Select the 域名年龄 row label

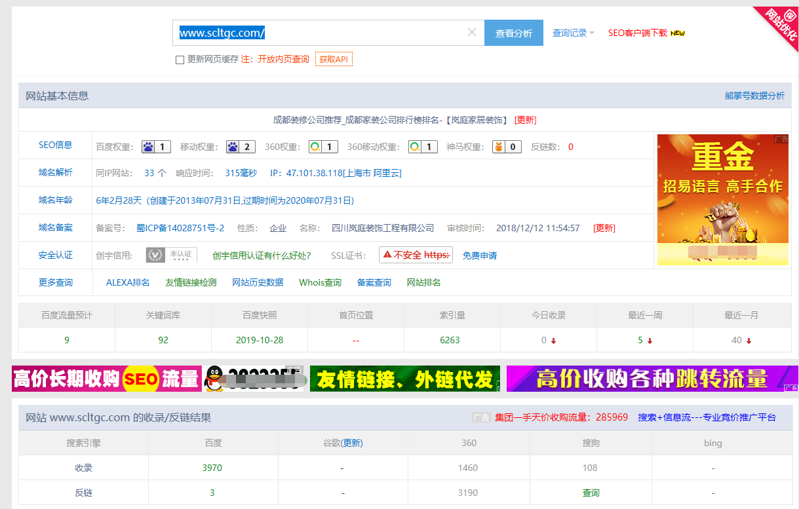pyautogui.click(x=56, y=200)
